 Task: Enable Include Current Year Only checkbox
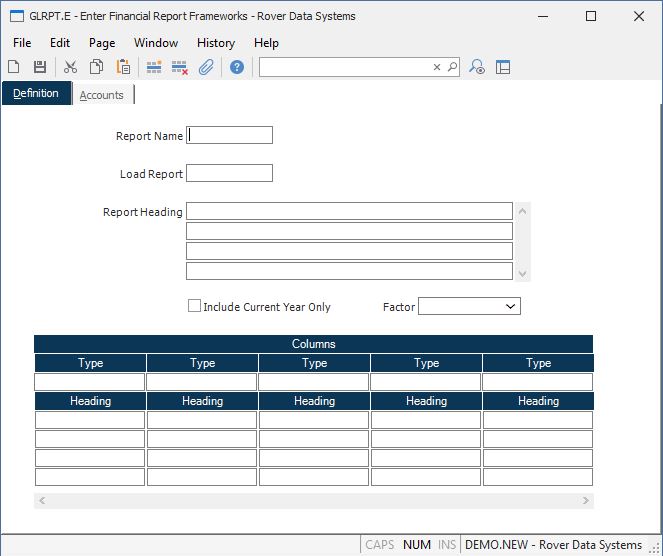point(195,306)
